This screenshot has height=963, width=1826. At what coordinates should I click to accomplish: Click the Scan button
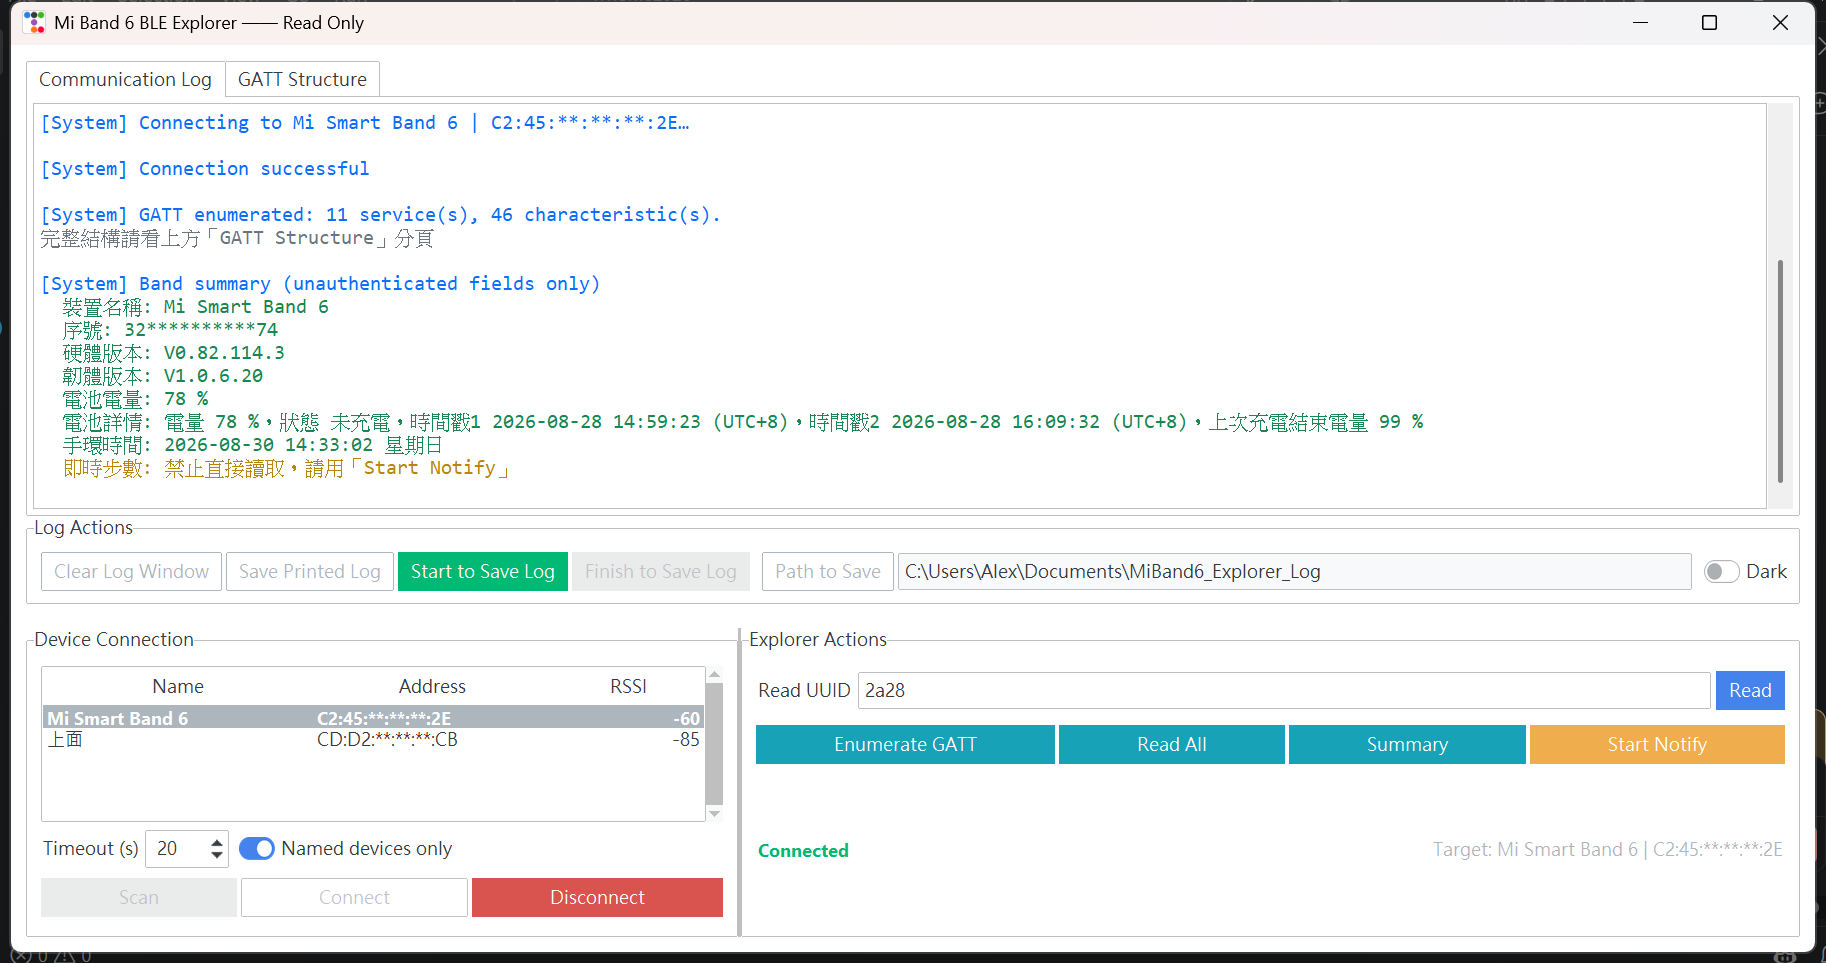[139, 897]
